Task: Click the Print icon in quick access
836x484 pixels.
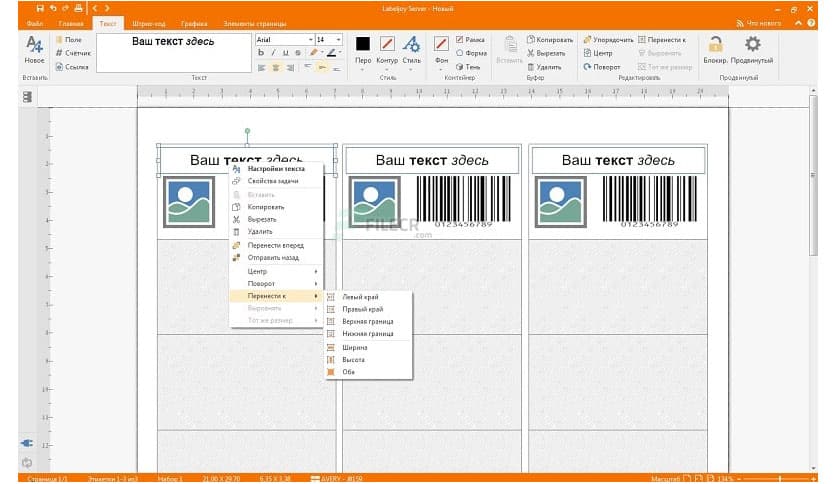Action: (77, 7)
